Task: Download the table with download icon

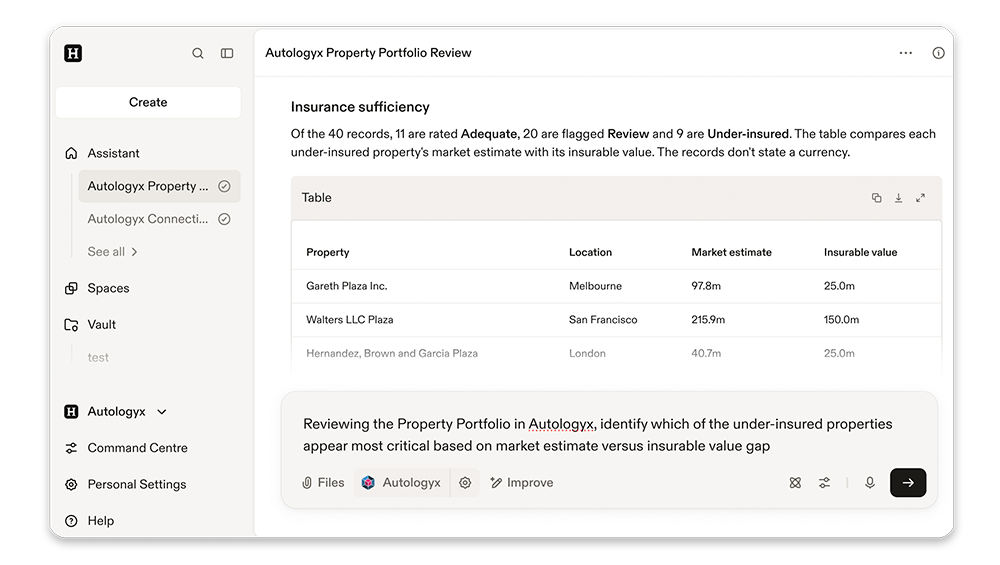Action: [x=898, y=198]
